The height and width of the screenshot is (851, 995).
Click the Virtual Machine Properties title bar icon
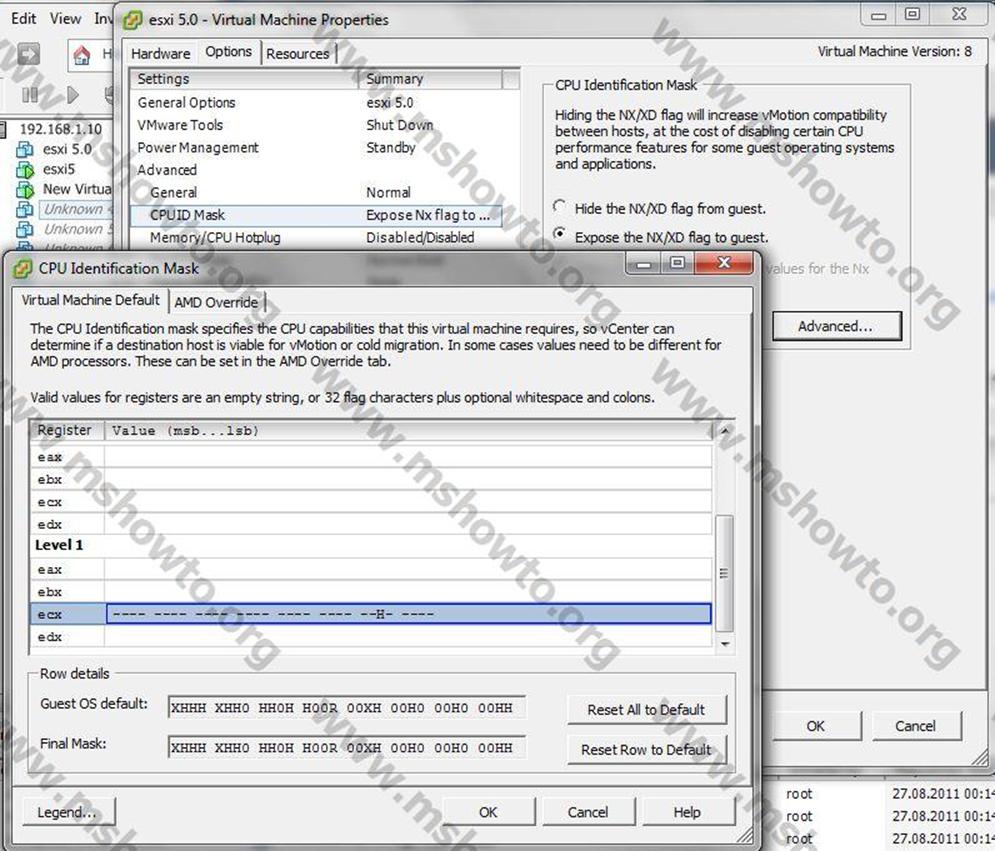tap(133, 20)
